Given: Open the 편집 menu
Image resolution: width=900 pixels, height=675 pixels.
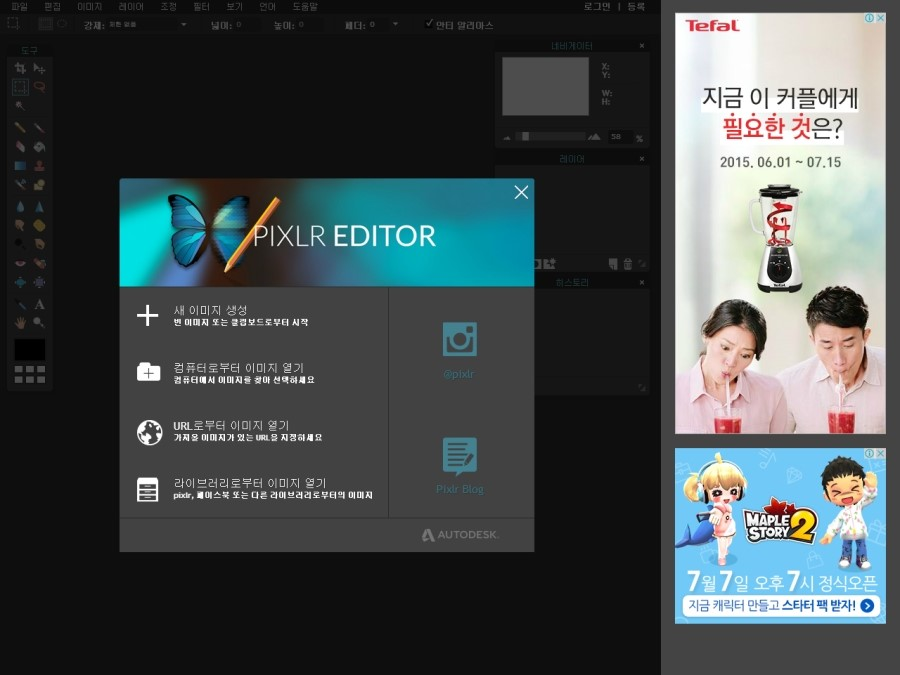Looking at the screenshot, I should tap(52, 7).
